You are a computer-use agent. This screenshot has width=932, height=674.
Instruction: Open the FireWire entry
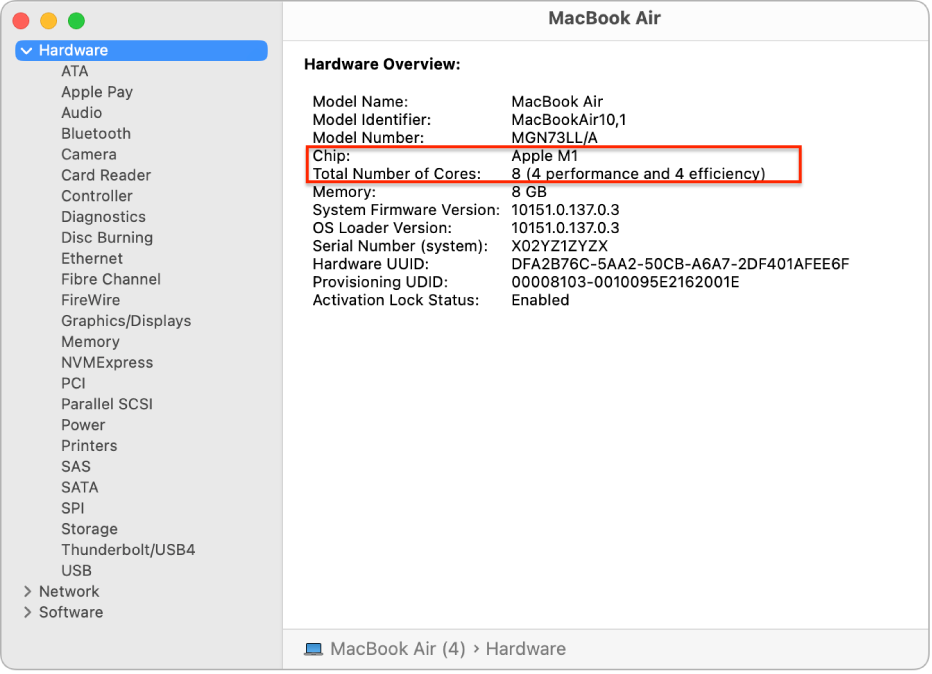[x=90, y=300]
